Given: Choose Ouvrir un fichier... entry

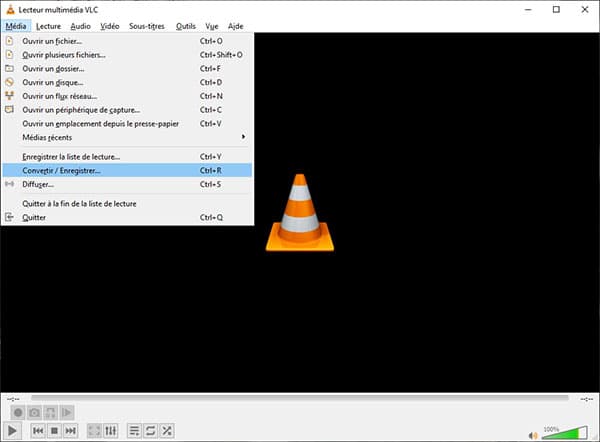Looking at the screenshot, I should pyautogui.click(x=127, y=41).
